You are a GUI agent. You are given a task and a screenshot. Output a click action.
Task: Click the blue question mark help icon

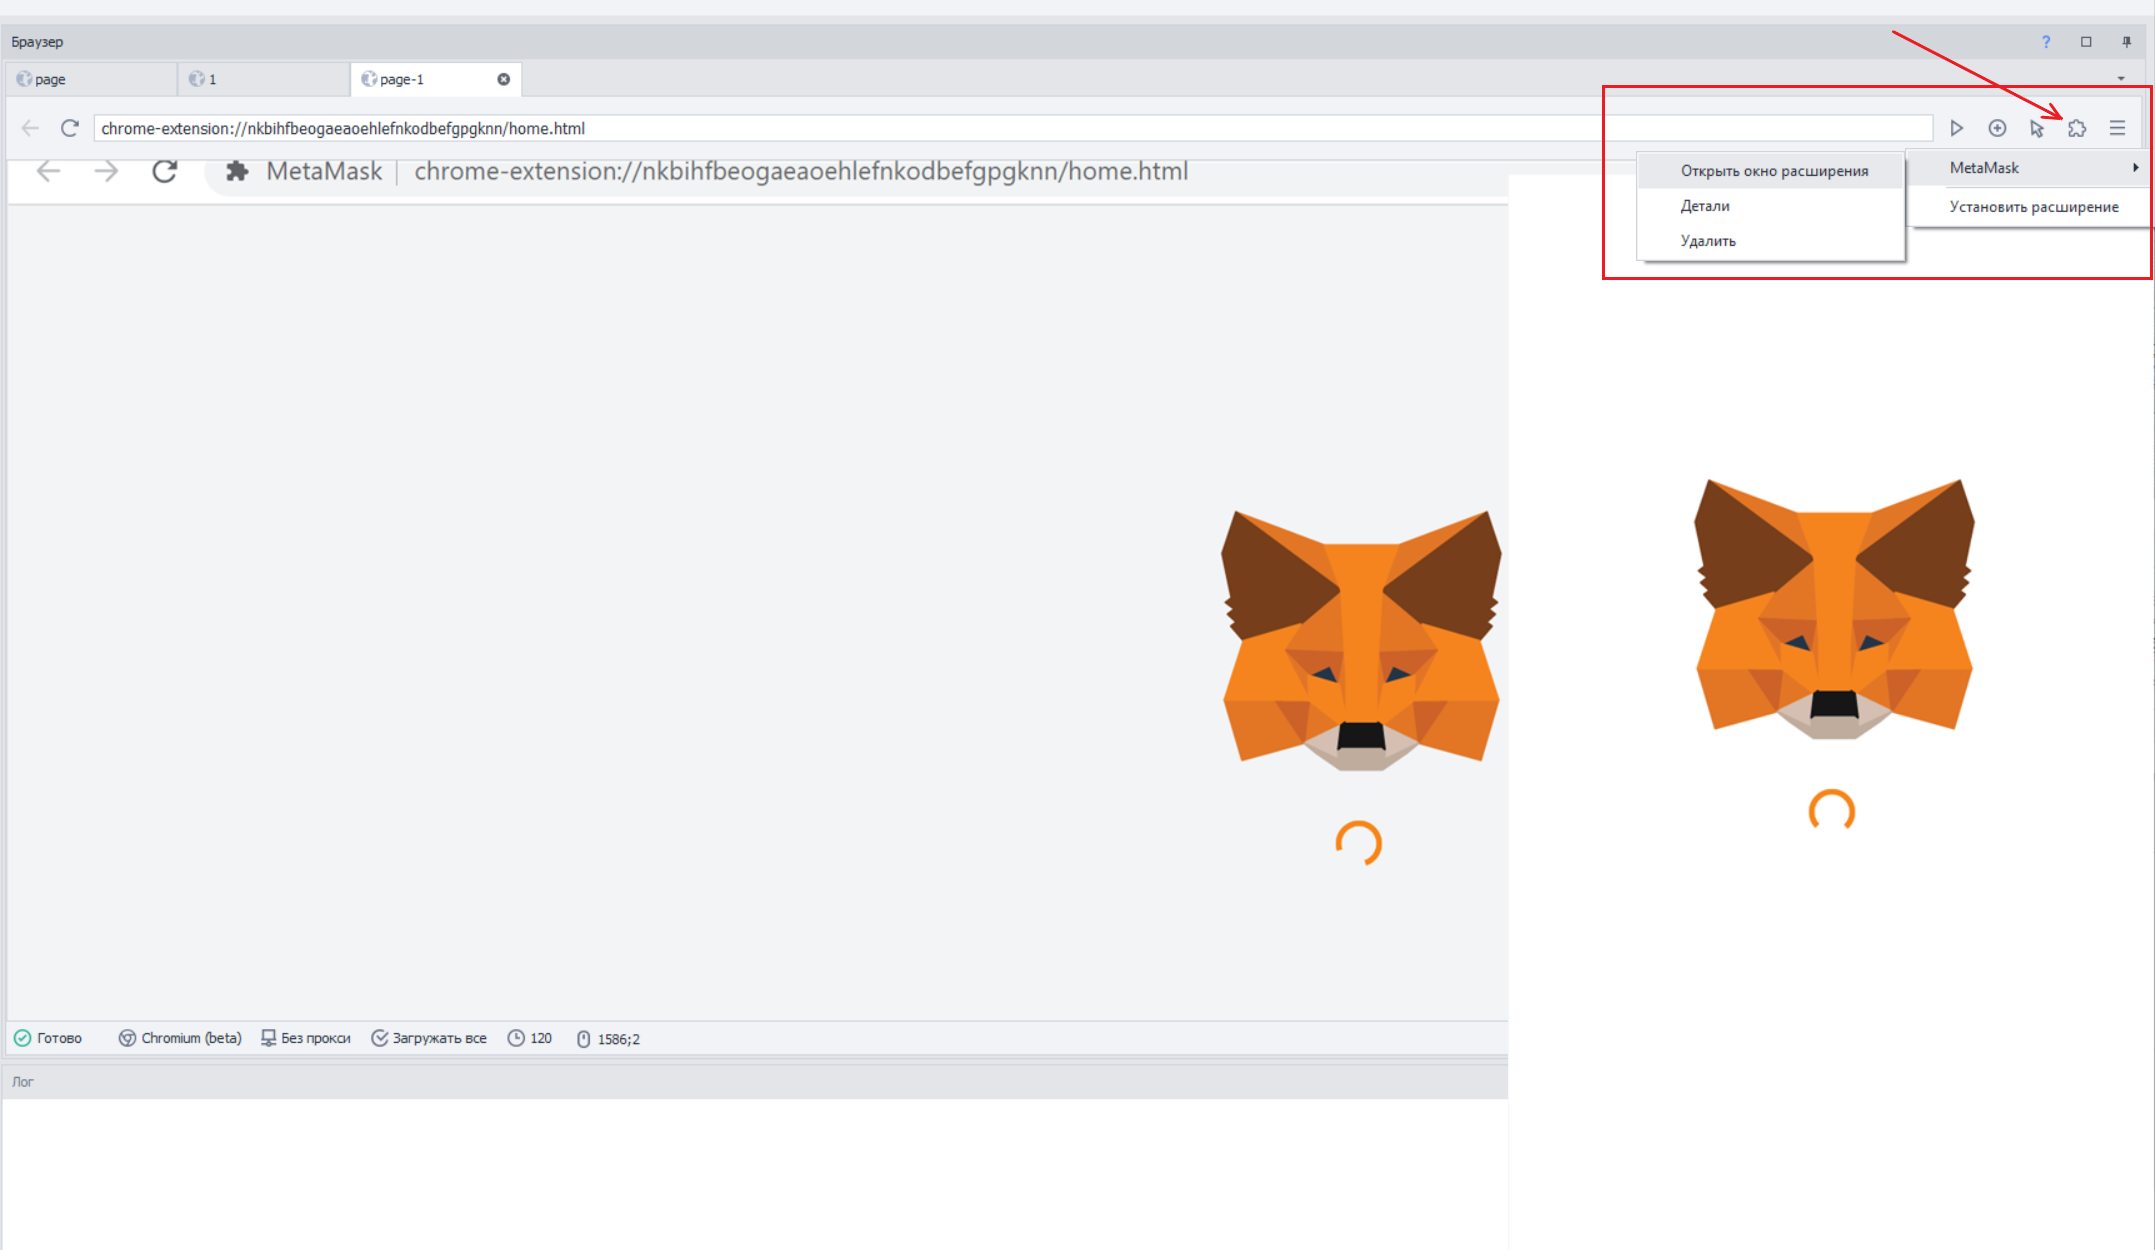click(x=2046, y=42)
